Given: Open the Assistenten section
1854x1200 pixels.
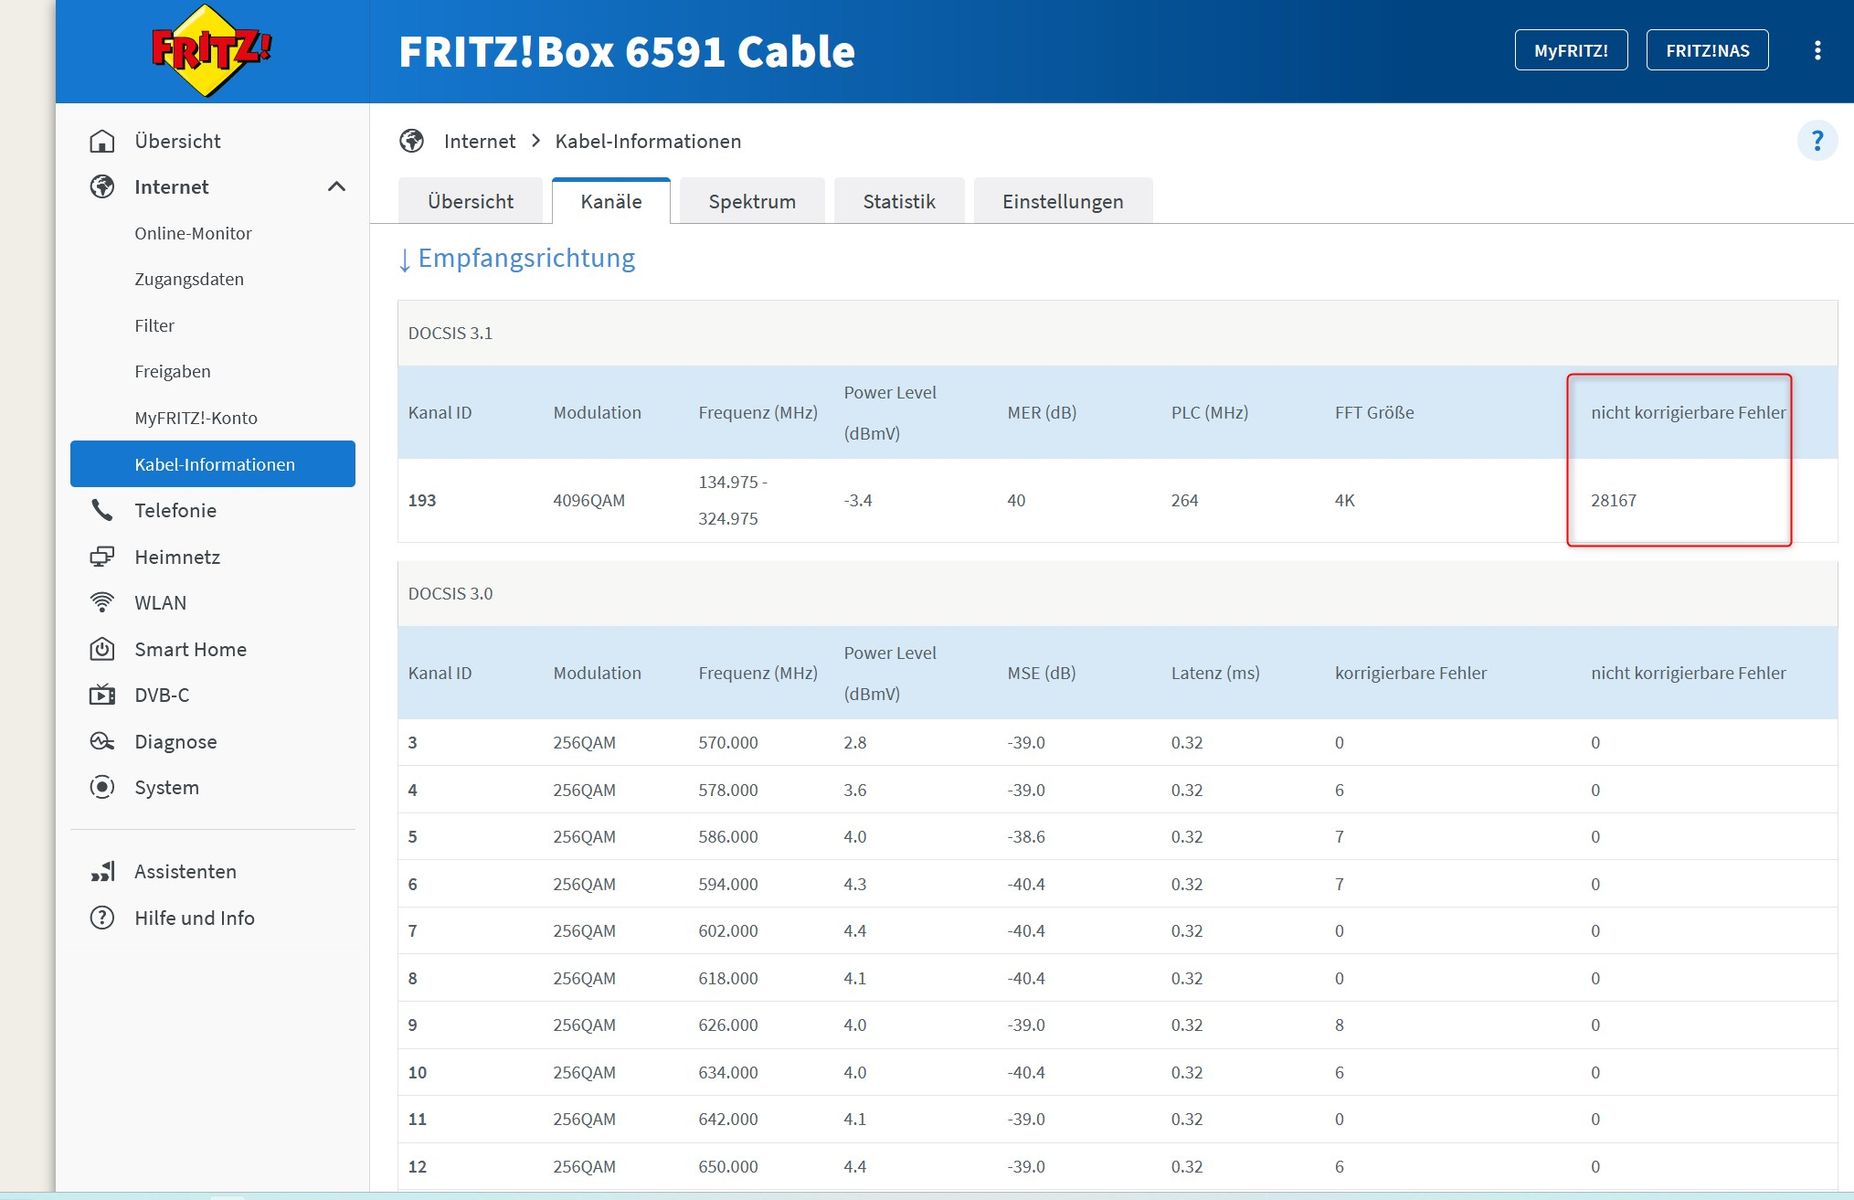Looking at the screenshot, I should 185,871.
